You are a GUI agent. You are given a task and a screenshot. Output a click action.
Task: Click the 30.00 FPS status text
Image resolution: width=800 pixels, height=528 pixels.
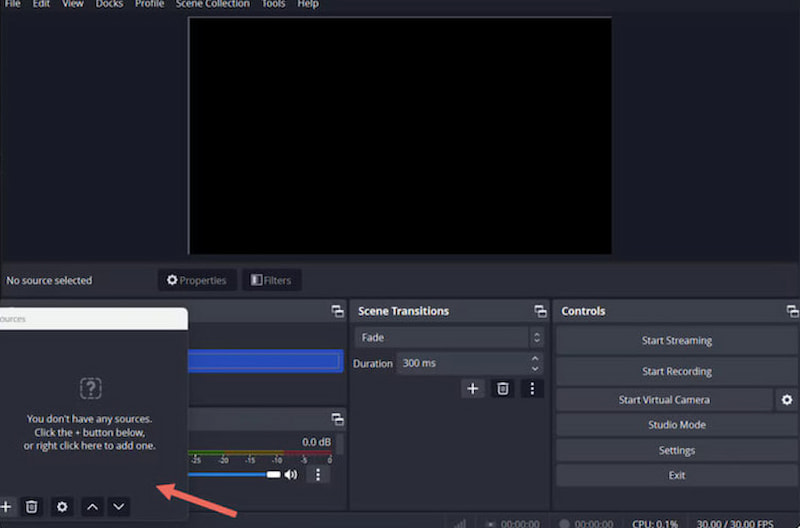coord(735,523)
